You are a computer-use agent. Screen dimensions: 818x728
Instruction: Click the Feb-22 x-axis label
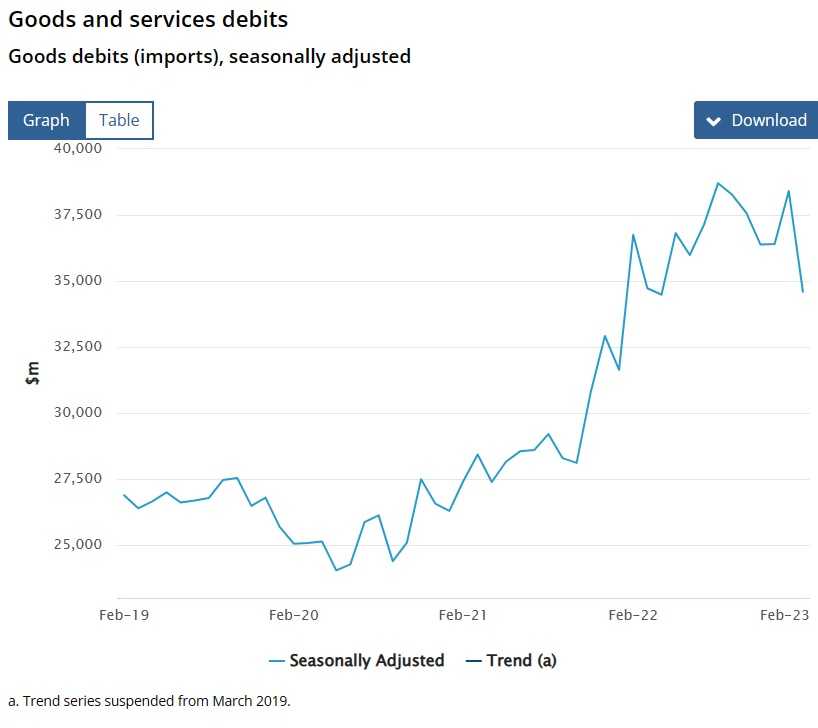click(x=632, y=615)
